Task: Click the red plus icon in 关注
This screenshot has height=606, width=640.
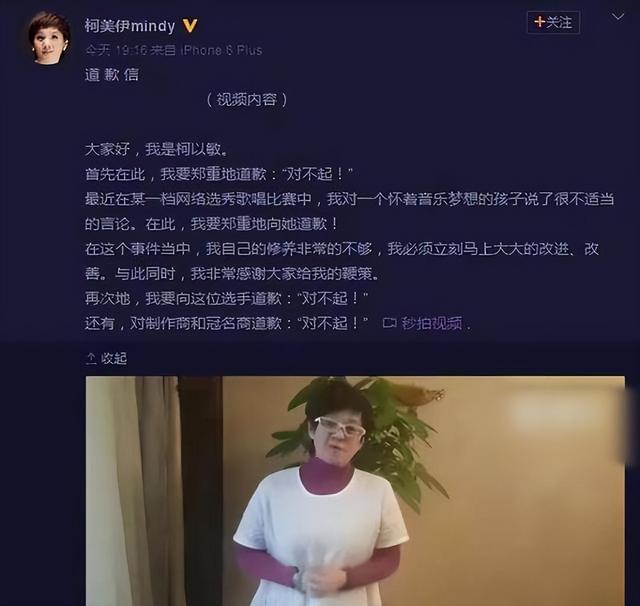Action: point(540,22)
